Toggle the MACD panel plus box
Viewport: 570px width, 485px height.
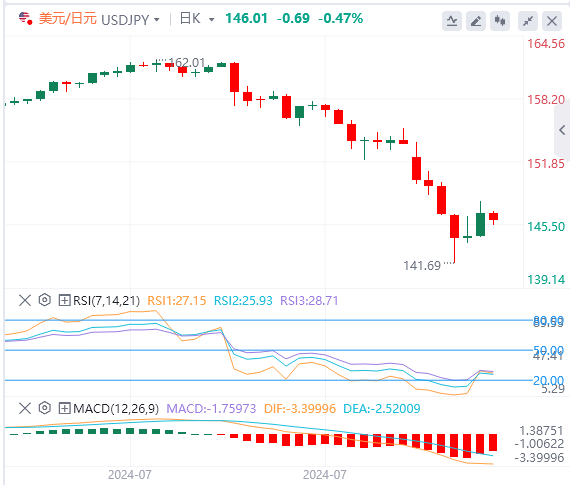[64, 409]
